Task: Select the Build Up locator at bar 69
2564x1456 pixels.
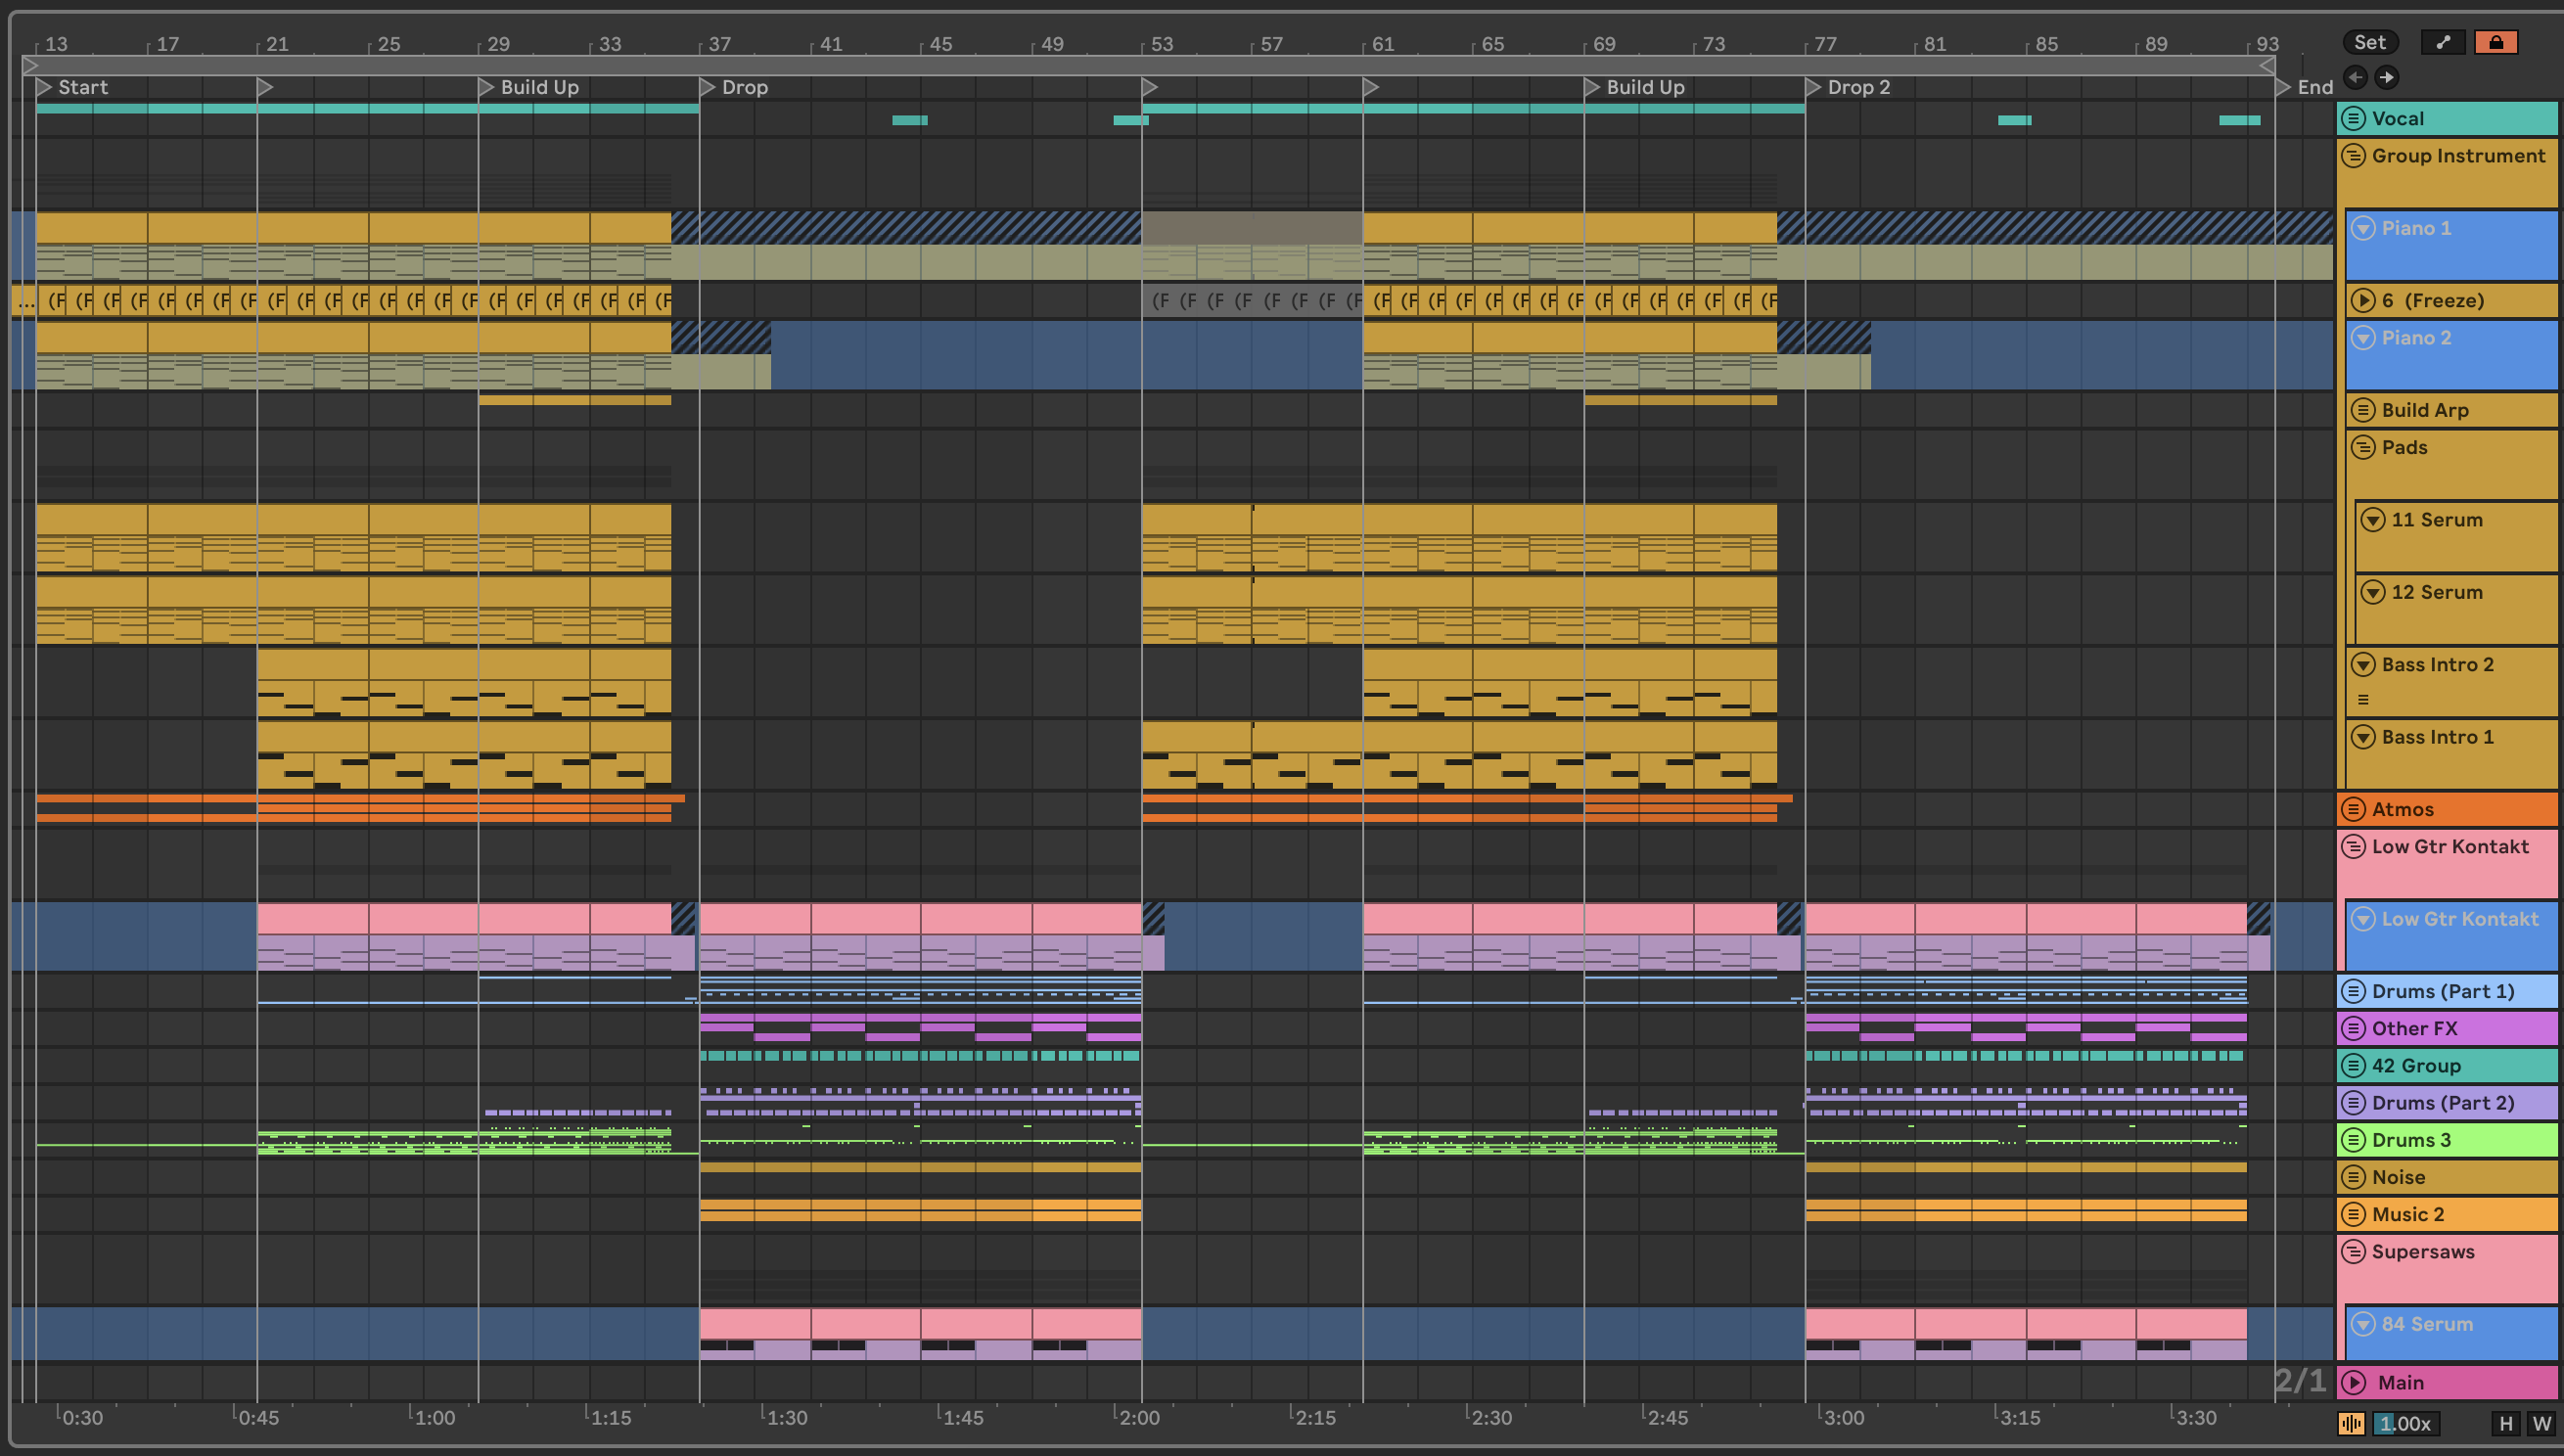Action: point(1635,87)
